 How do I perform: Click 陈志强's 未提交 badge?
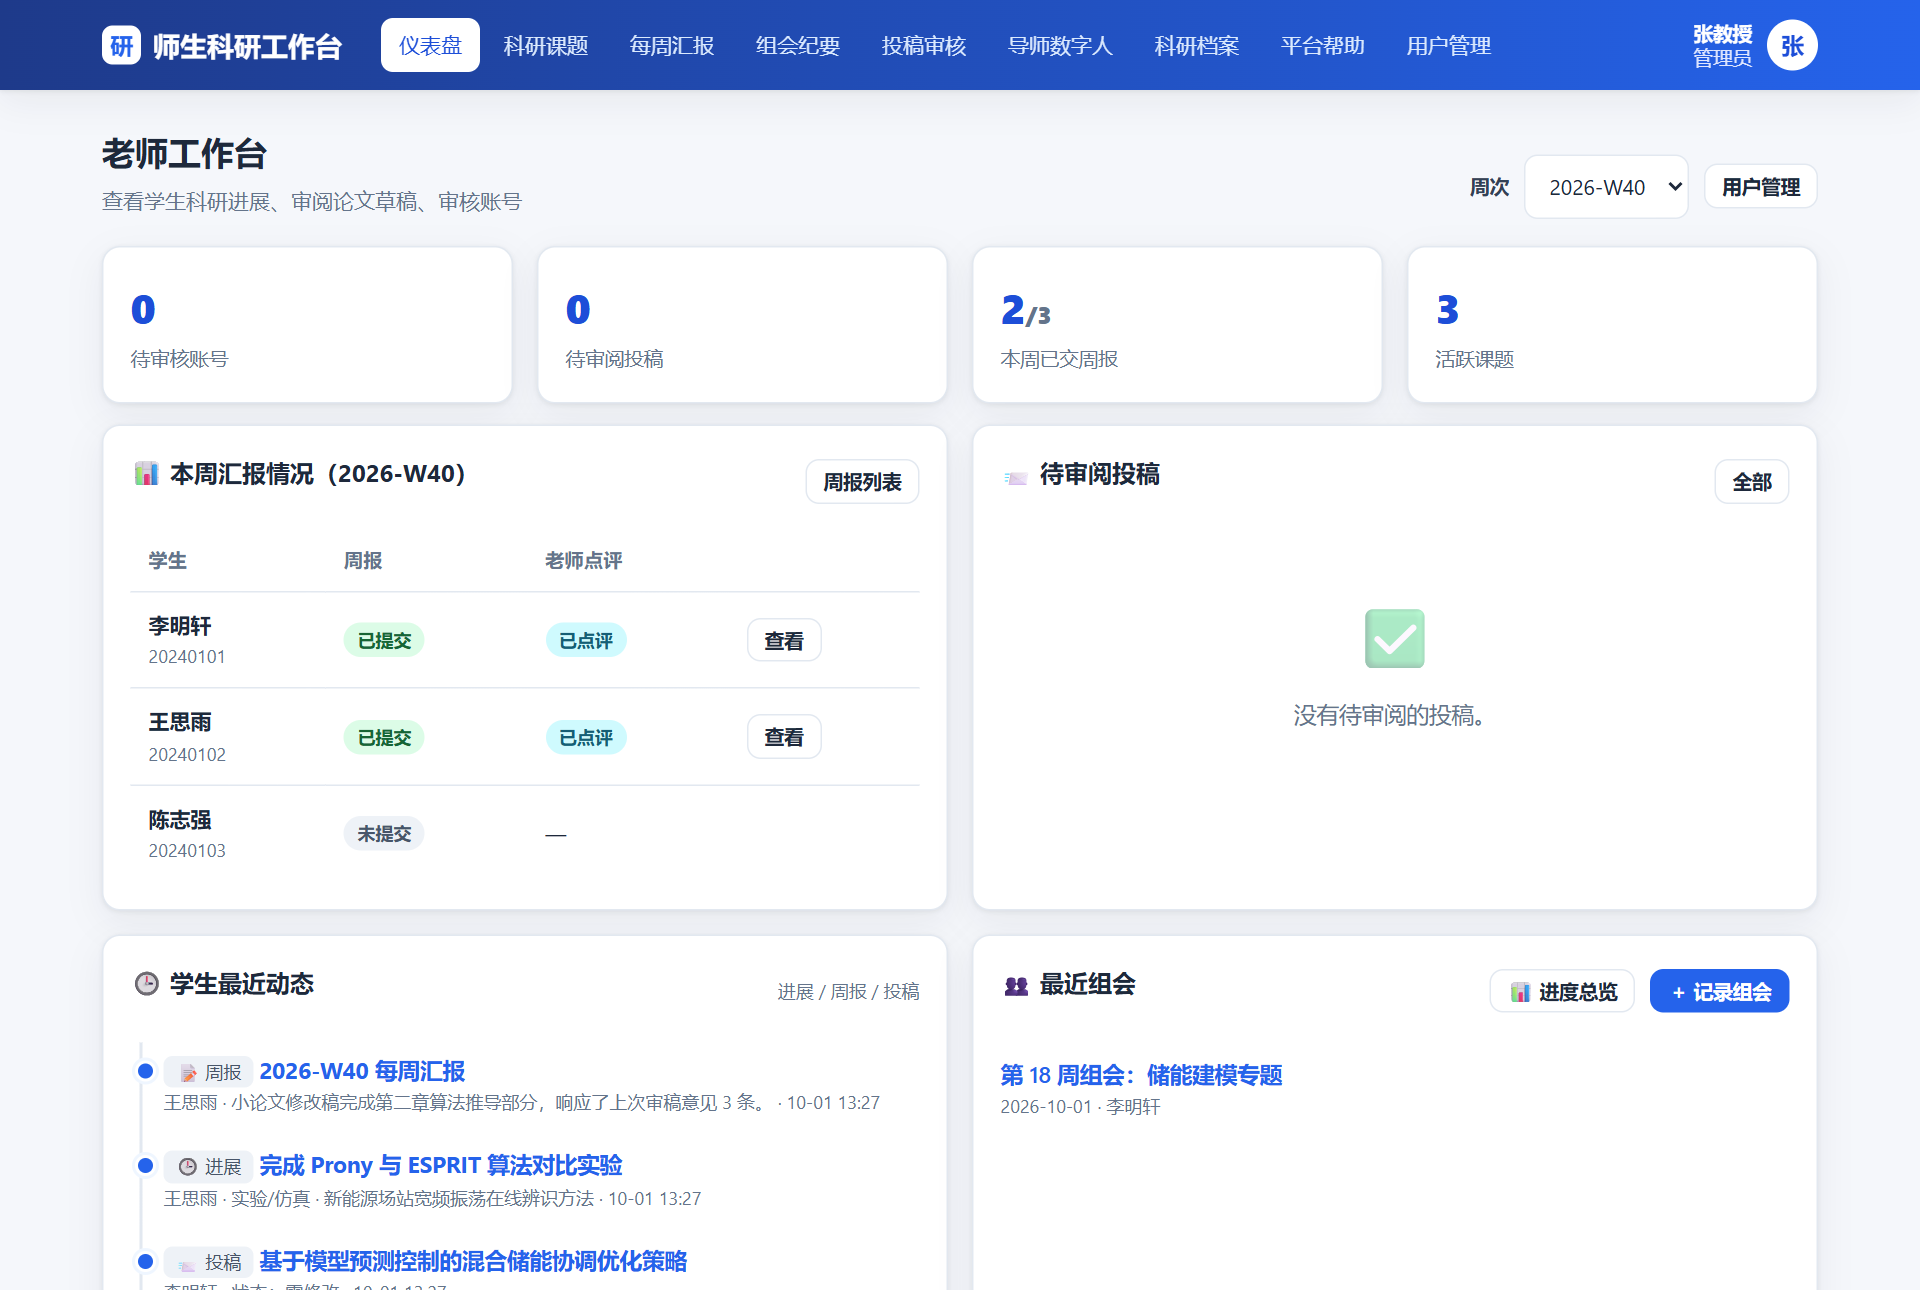[x=384, y=833]
